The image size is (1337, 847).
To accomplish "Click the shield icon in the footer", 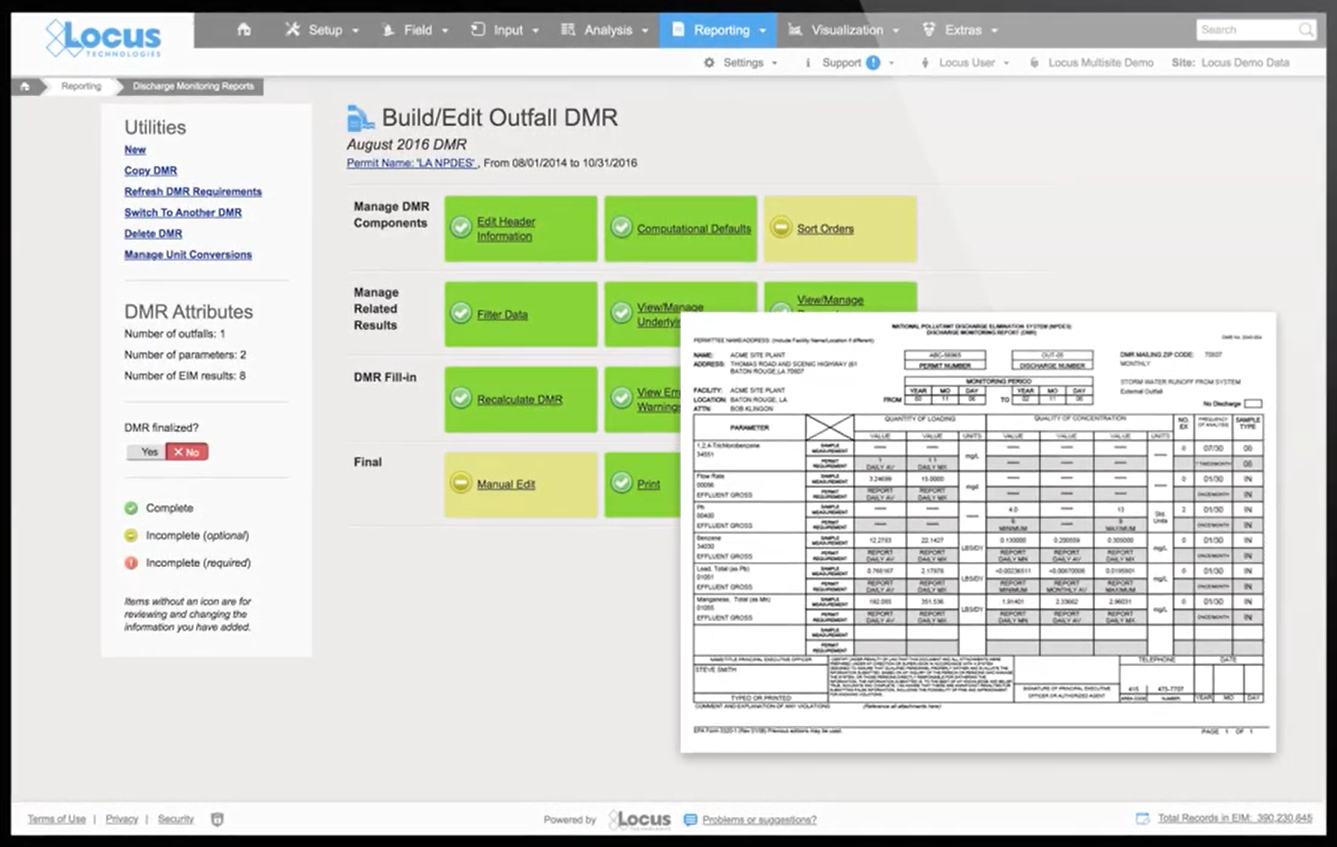I will click(217, 819).
